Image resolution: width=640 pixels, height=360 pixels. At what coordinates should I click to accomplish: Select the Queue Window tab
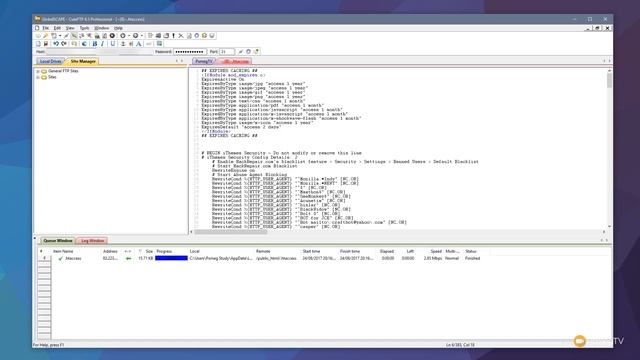(58, 241)
